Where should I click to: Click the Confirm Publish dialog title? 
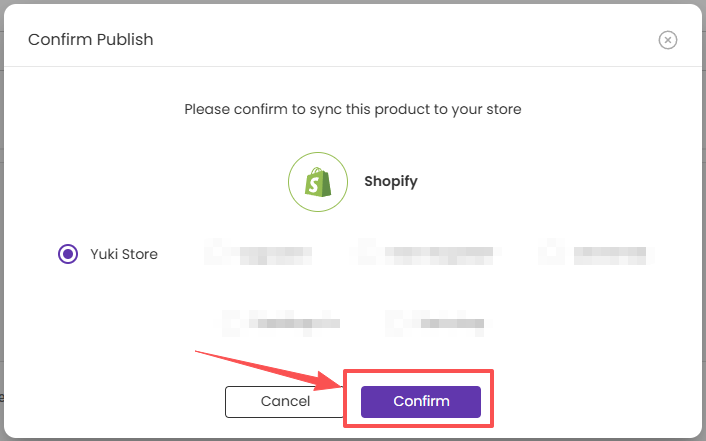pos(91,40)
